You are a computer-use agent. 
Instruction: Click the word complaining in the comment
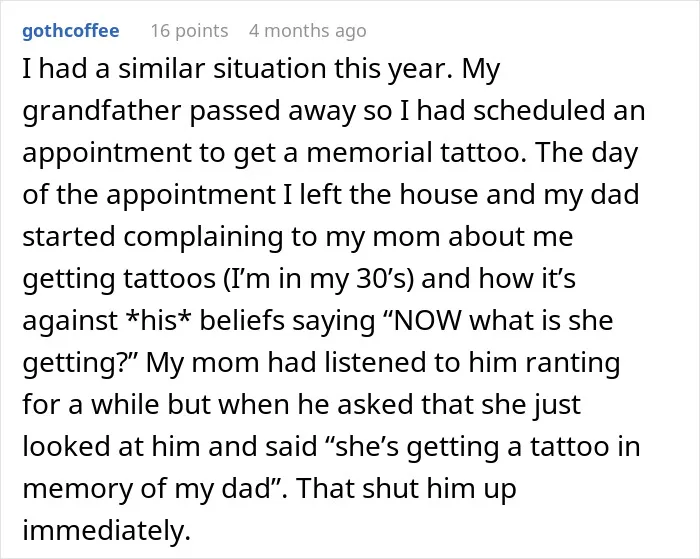pyautogui.click(x=203, y=237)
